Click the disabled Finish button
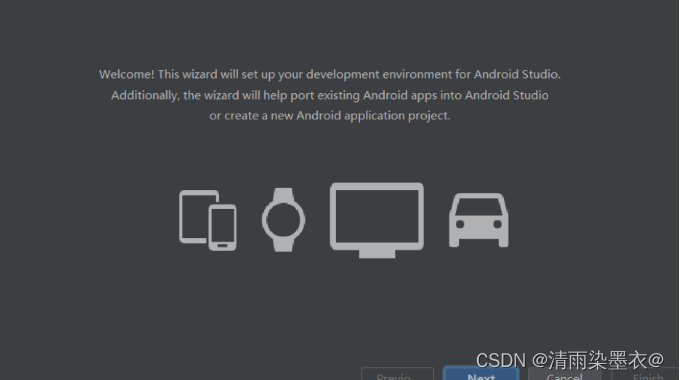680x380 pixels. (x=645, y=374)
